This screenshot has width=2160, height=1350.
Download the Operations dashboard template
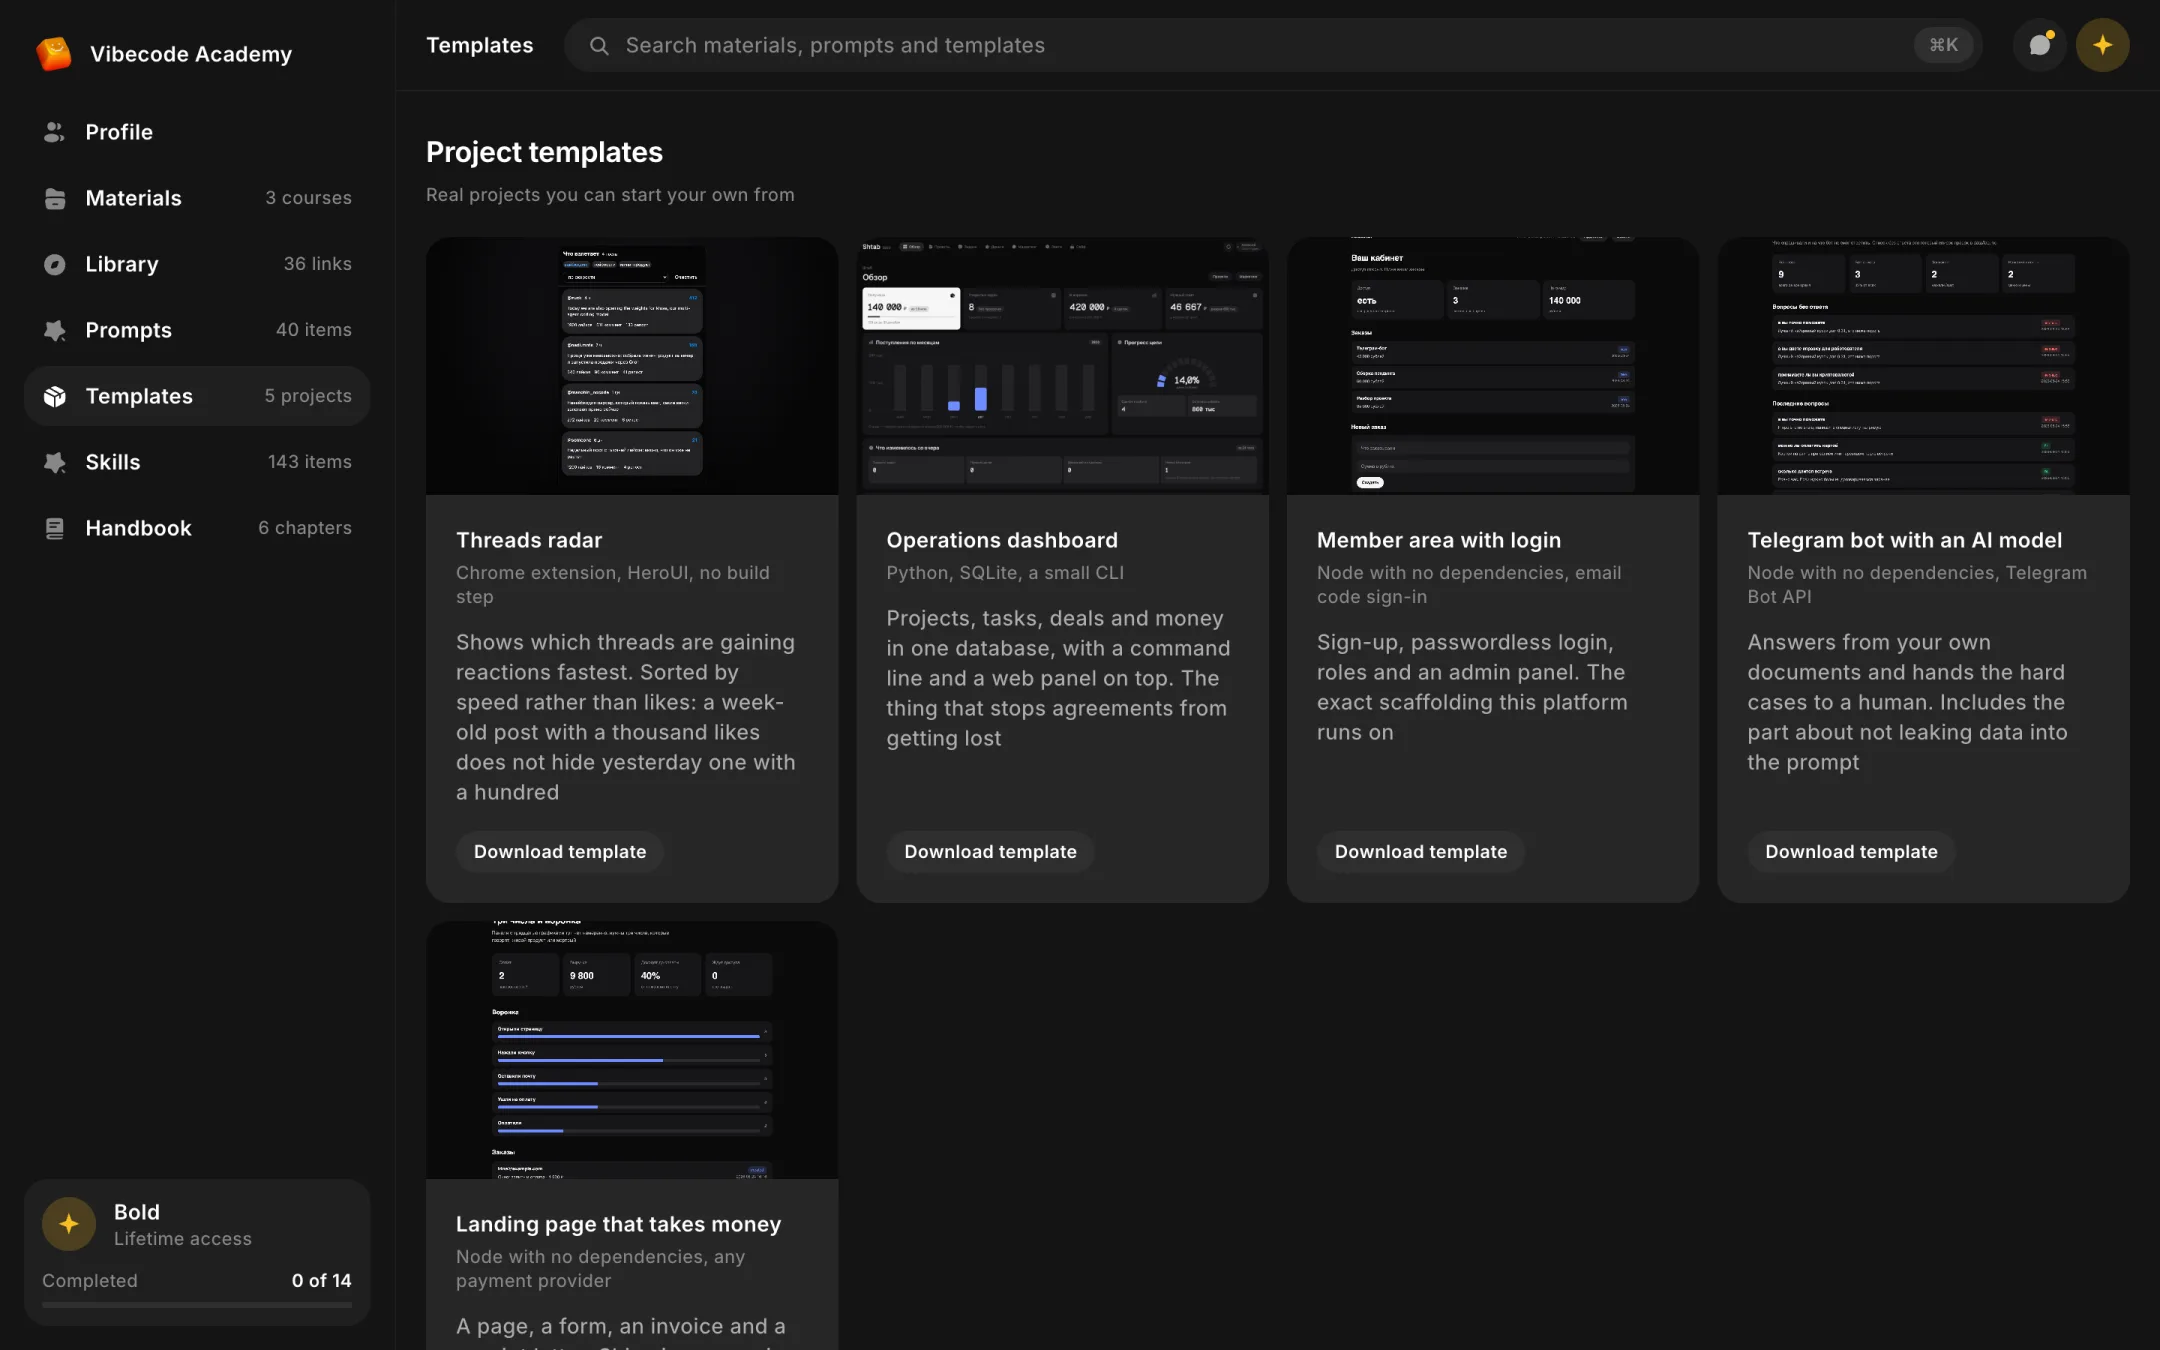pyautogui.click(x=990, y=852)
